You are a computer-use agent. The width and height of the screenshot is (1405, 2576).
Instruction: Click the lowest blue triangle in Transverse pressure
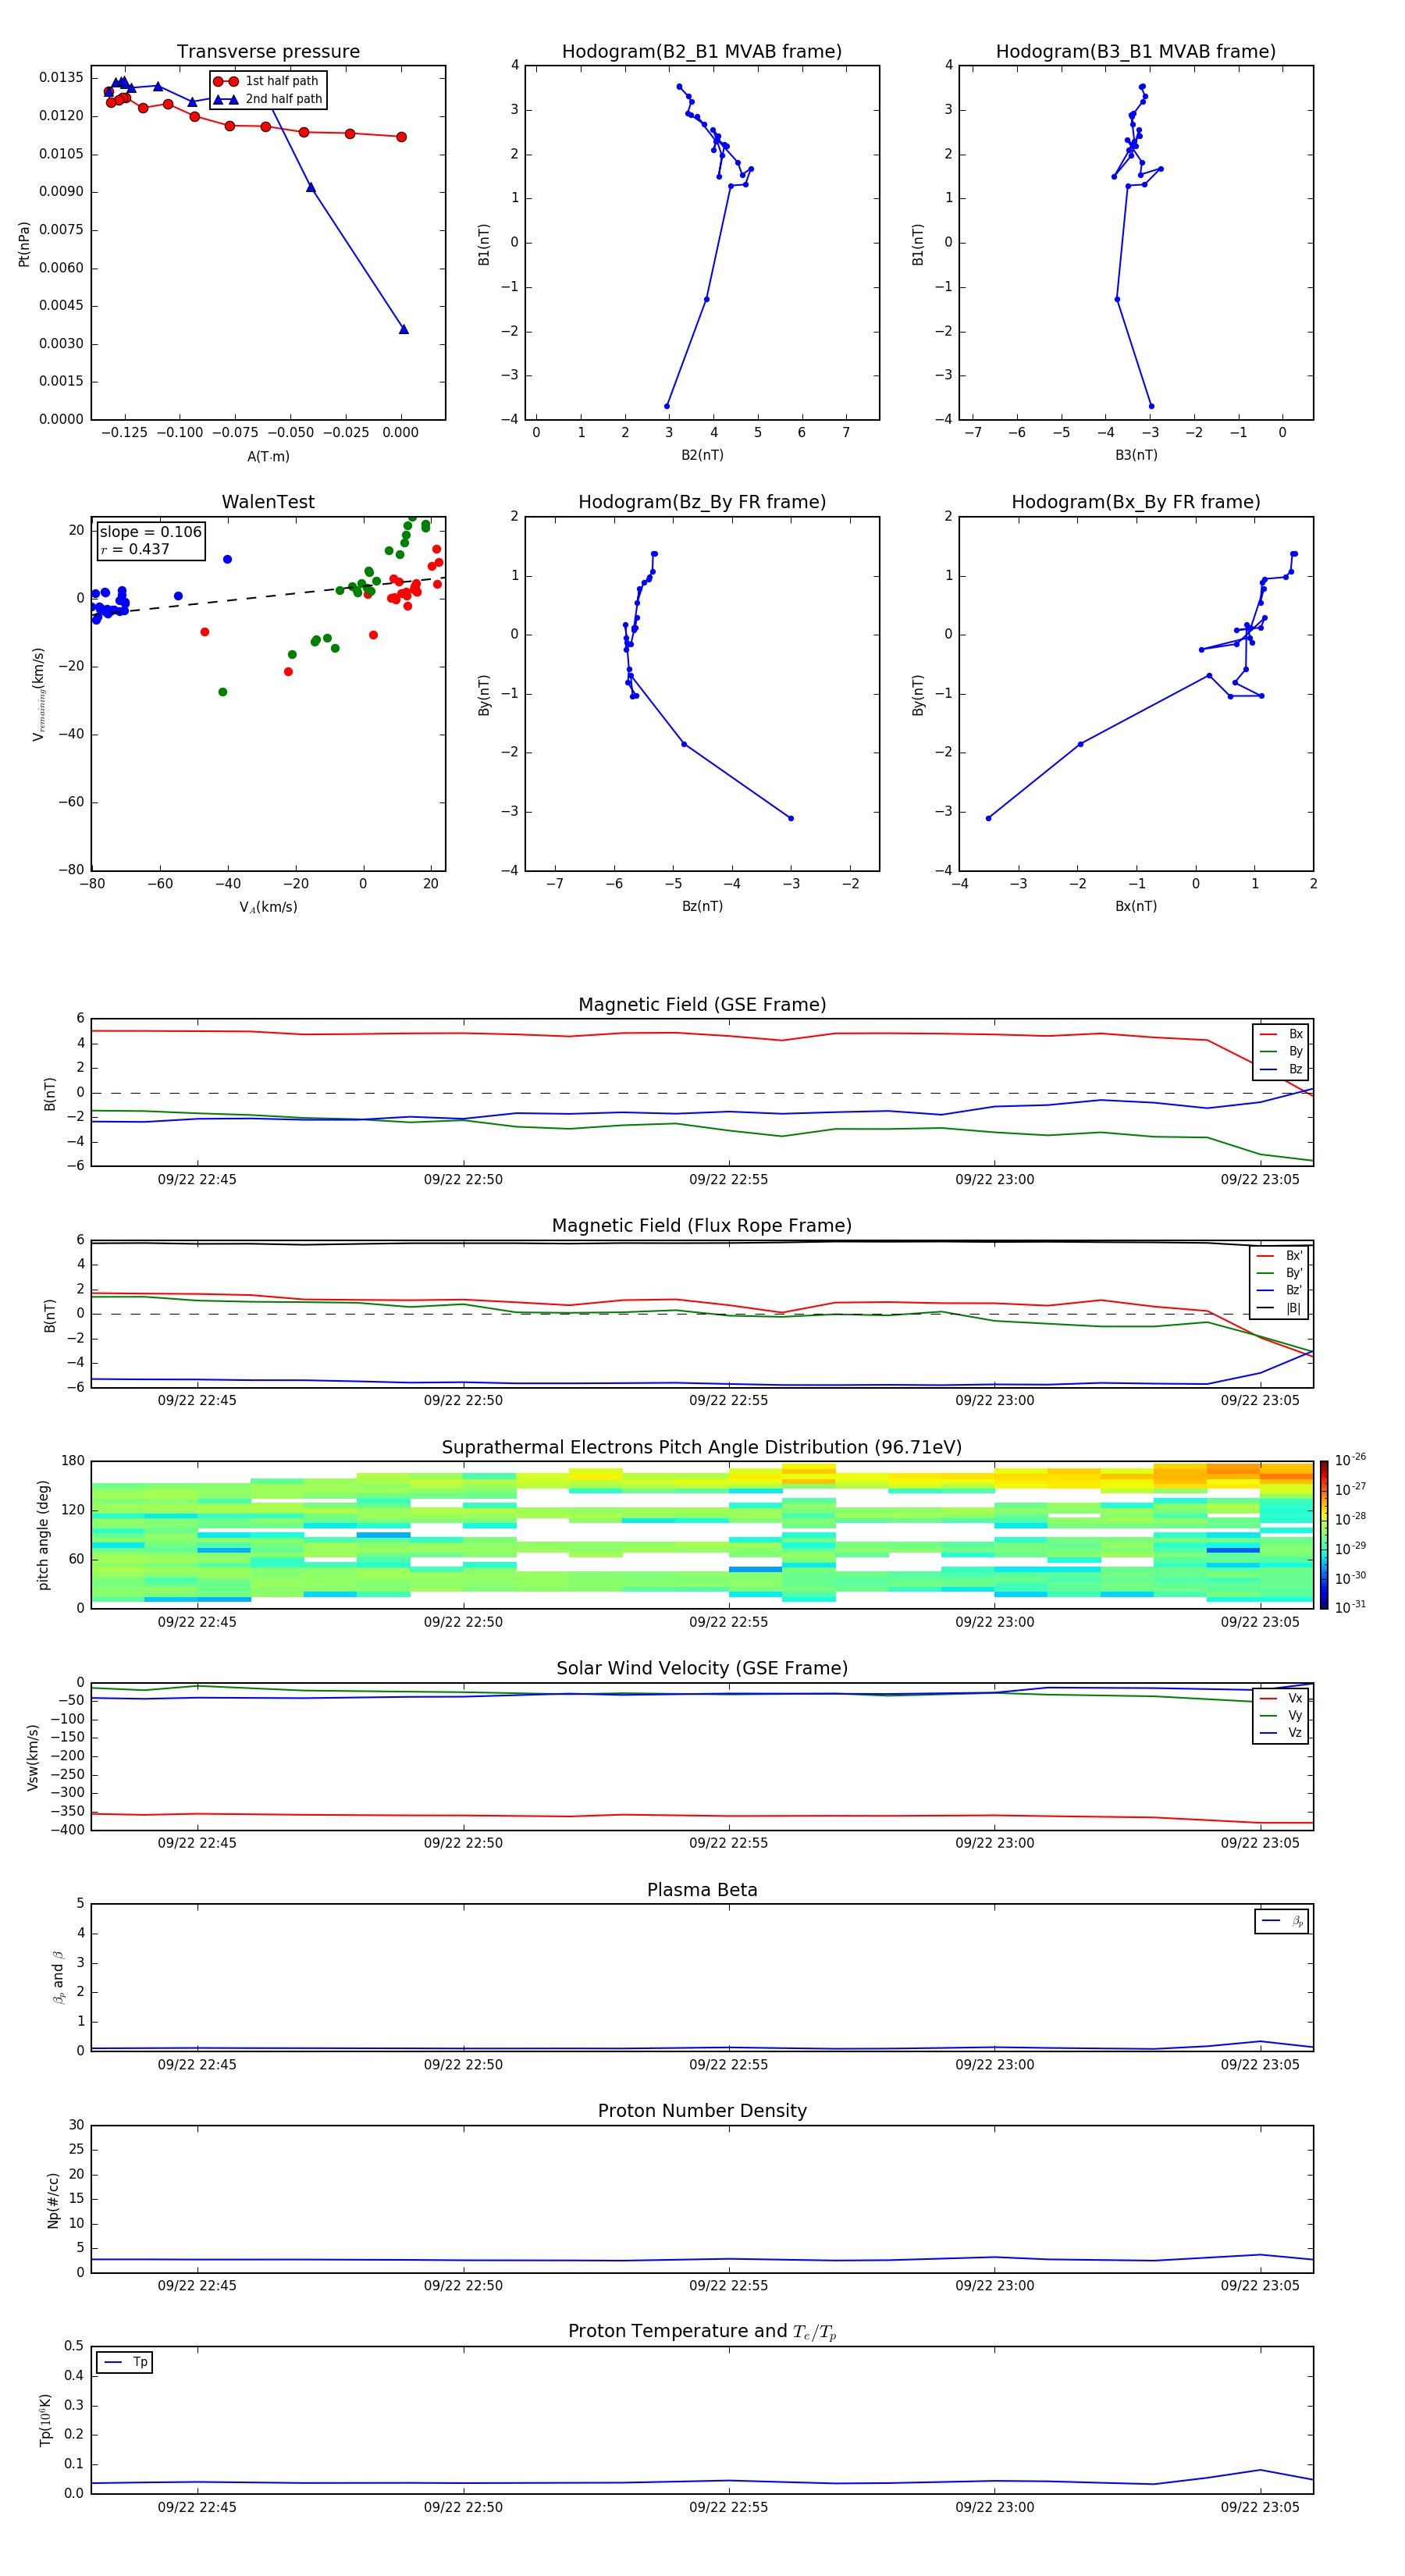(x=403, y=329)
